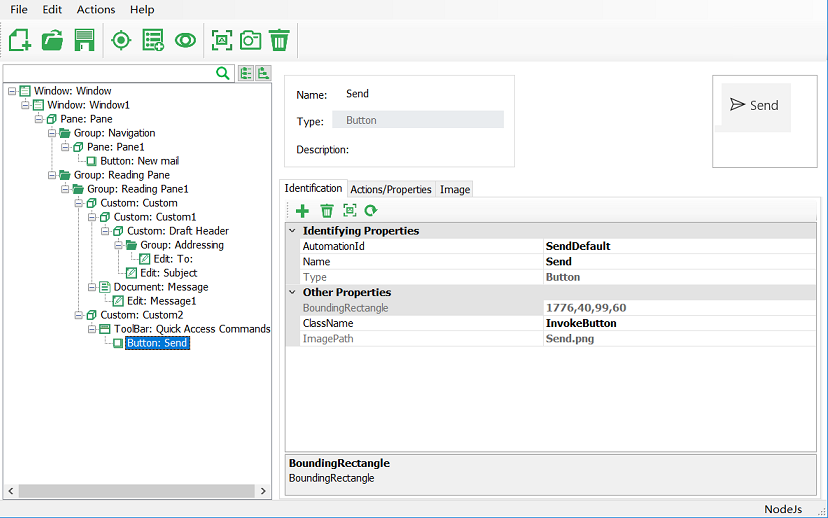Click the circular refresh icon above properties grid
The image size is (828, 518).
[x=371, y=210]
